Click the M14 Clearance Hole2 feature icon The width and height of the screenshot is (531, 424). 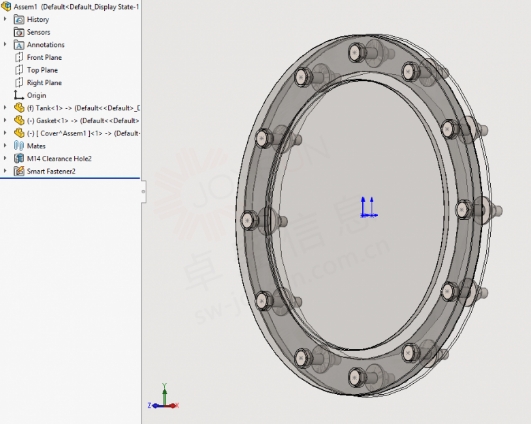pos(19,158)
